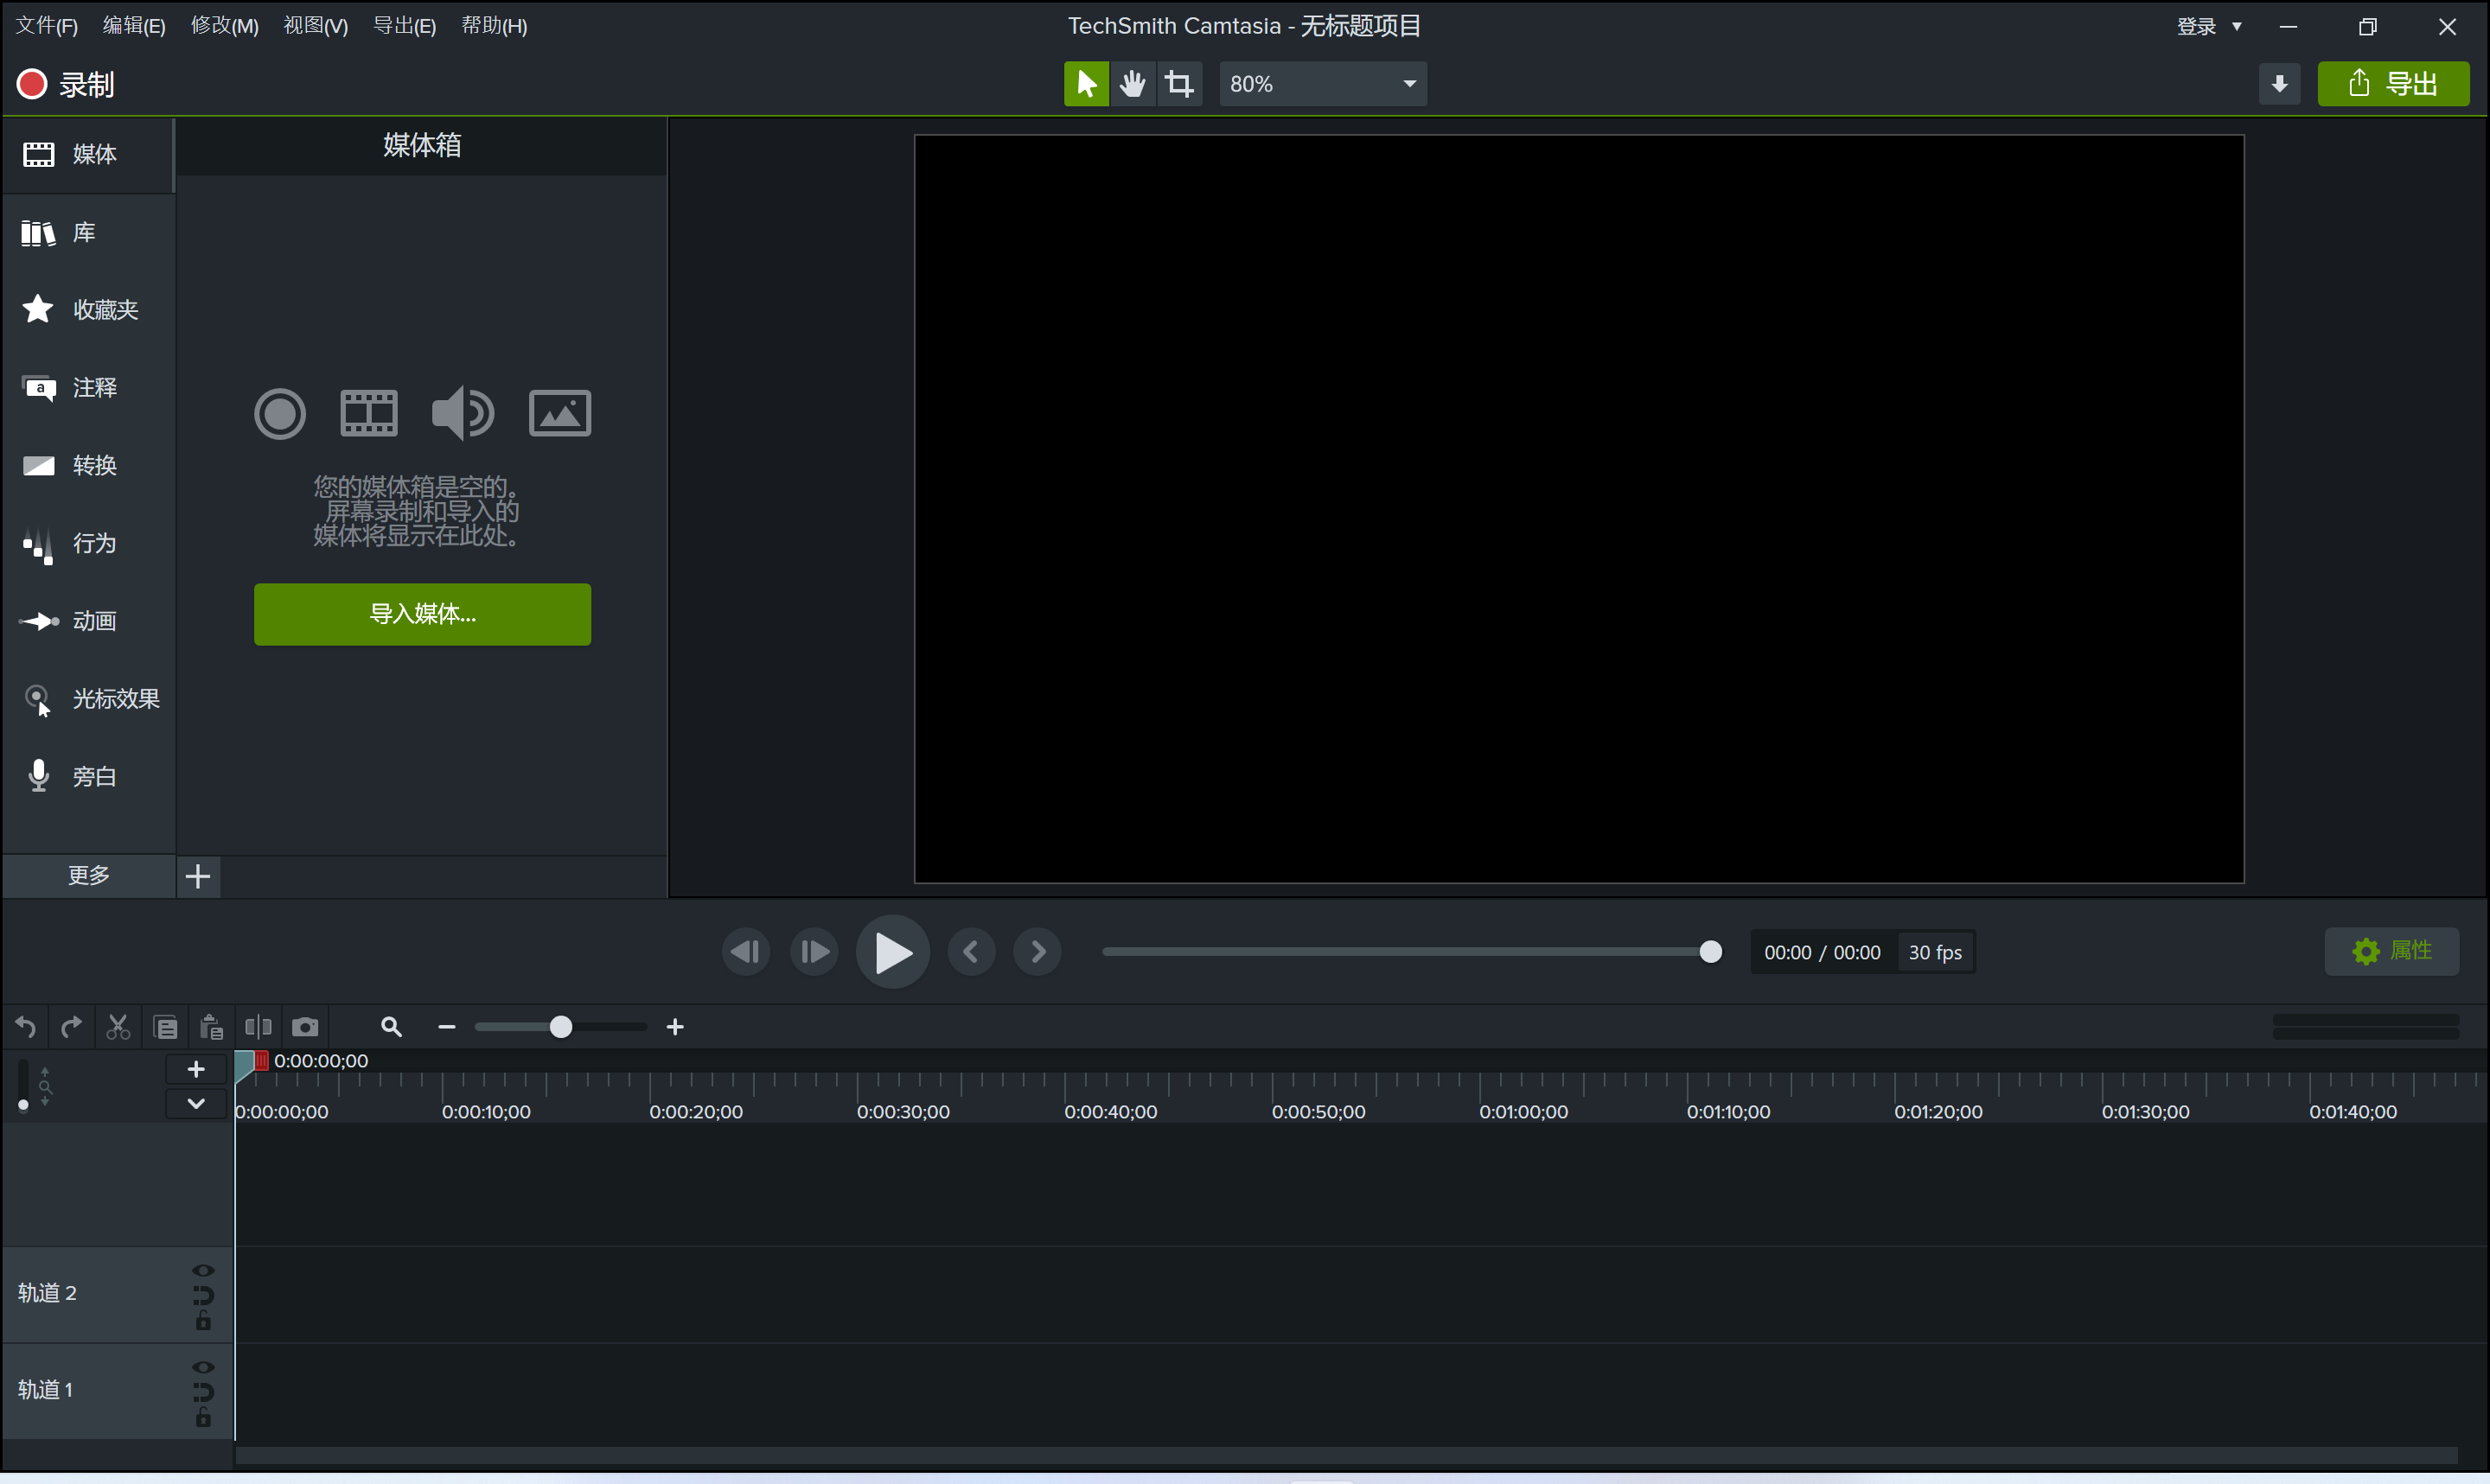
Task: Select the hand pan tool
Action: [x=1133, y=84]
